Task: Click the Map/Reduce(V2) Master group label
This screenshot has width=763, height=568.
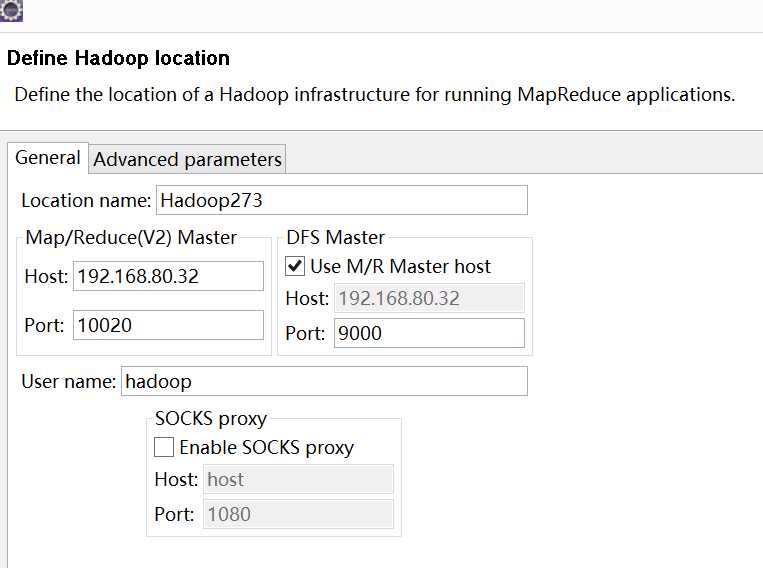Action: point(131,238)
